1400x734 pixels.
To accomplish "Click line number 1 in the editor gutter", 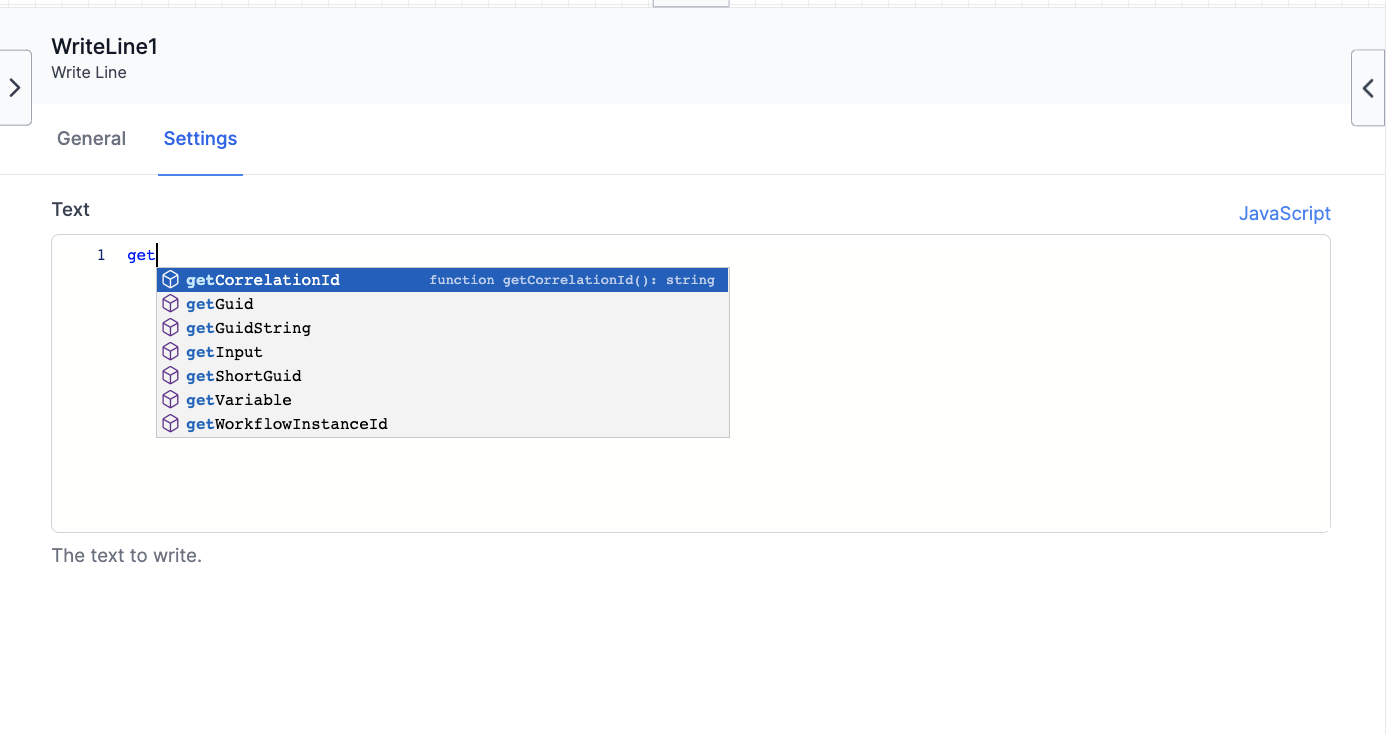I will coord(100,255).
